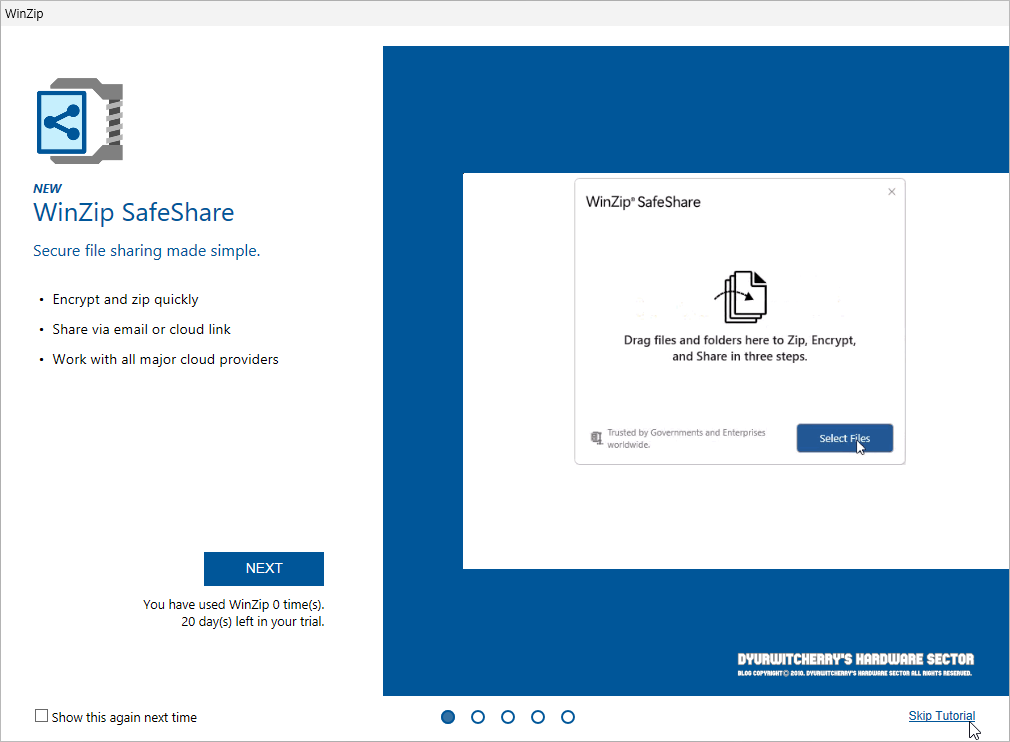Jump to the second tutorial page dot
1010x742 pixels.
coord(478,717)
